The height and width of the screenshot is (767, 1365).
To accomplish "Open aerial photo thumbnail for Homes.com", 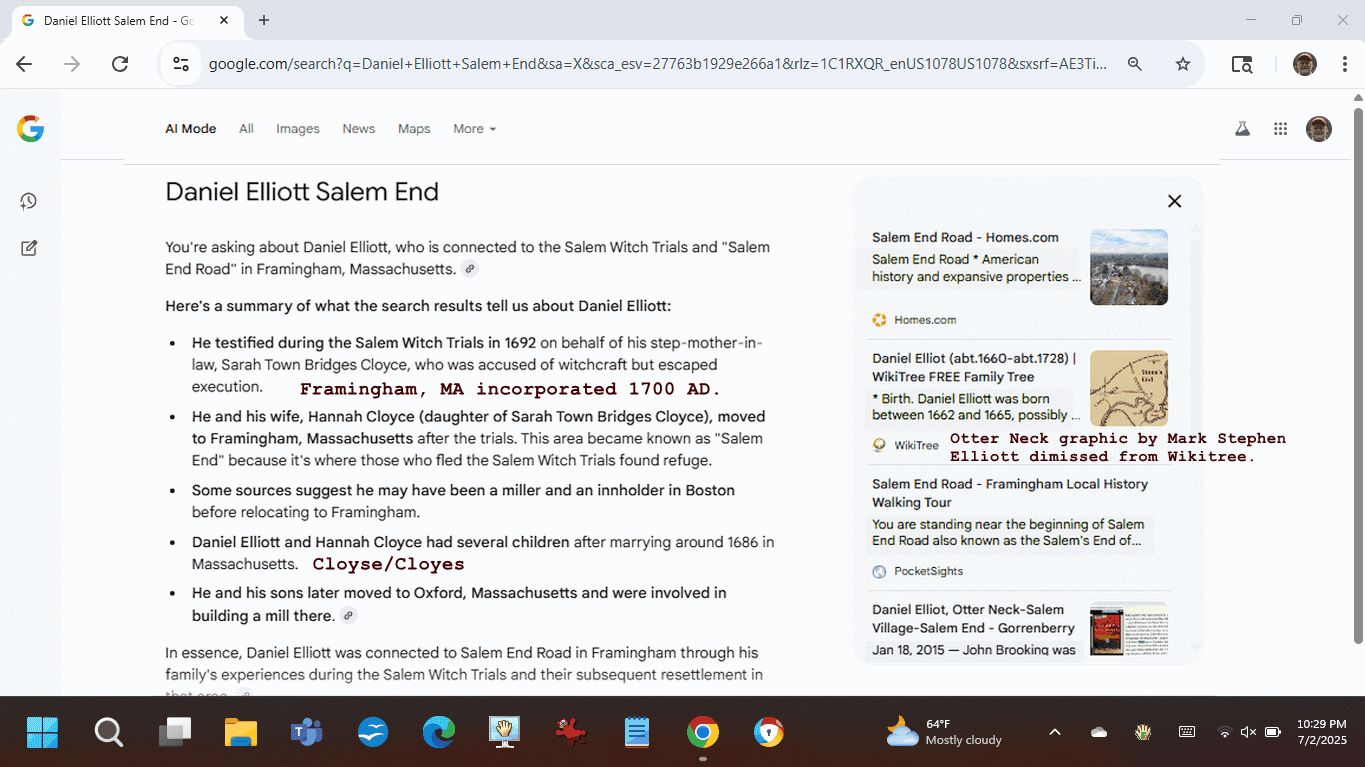I will point(1129,267).
